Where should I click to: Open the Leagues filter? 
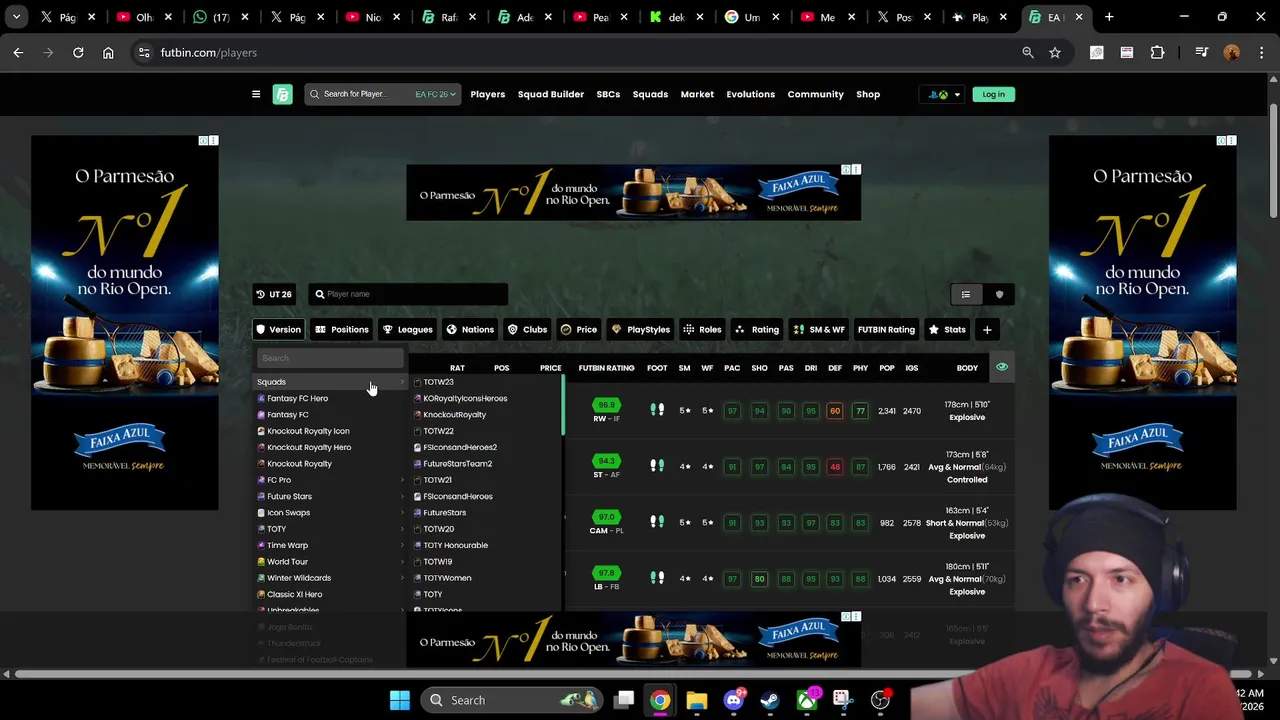[407, 329]
